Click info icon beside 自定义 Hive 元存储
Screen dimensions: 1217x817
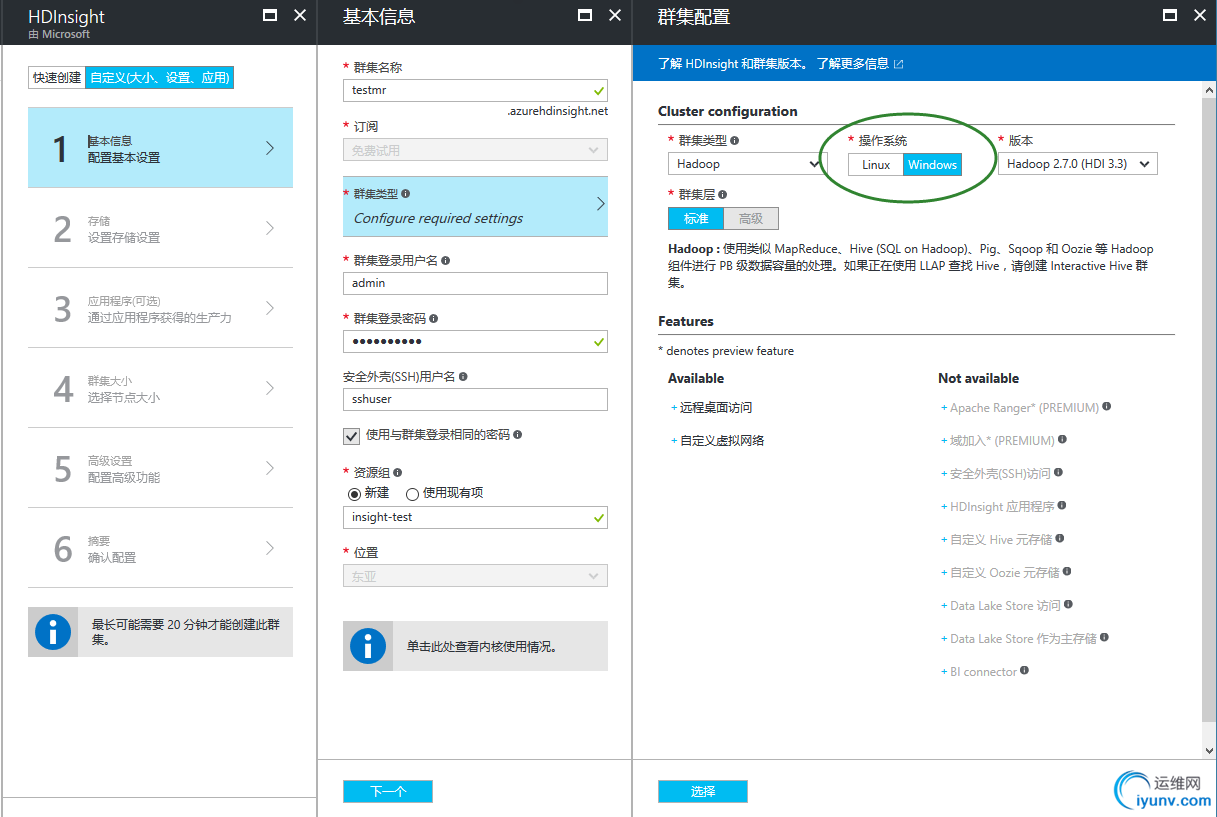click(x=1059, y=539)
